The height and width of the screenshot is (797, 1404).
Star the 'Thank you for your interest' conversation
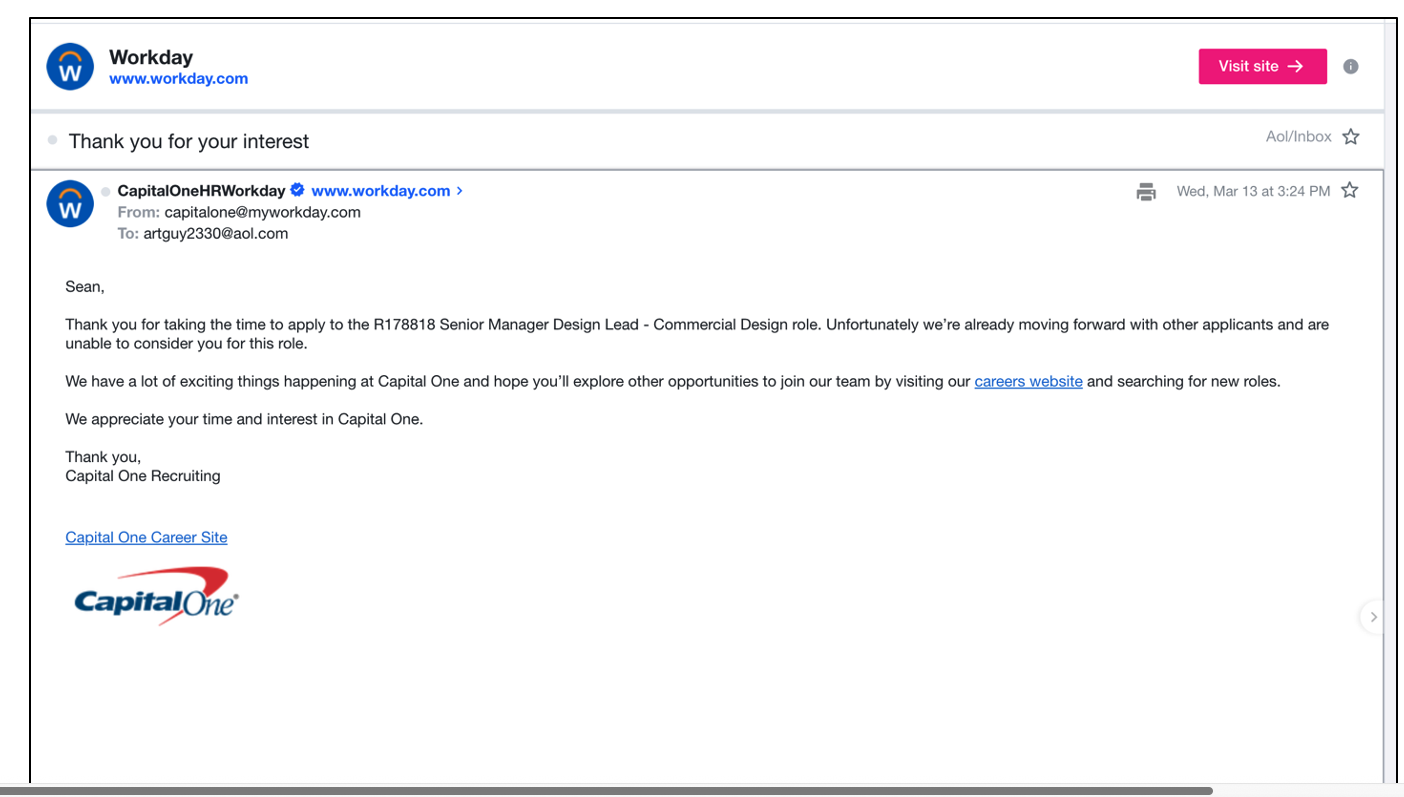pos(1351,136)
